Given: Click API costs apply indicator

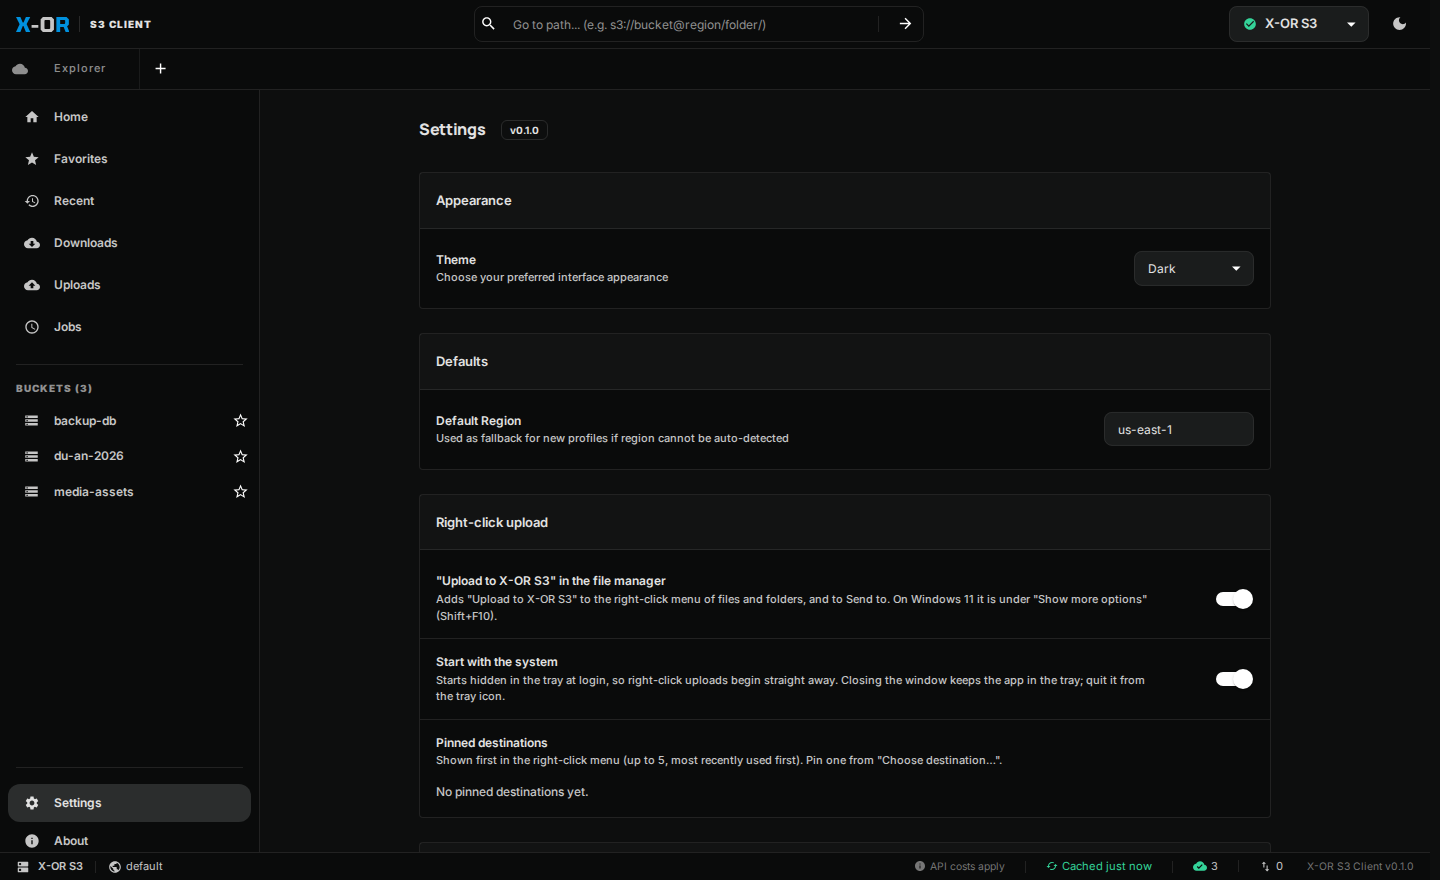Looking at the screenshot, I should click(x=960, y=866).
